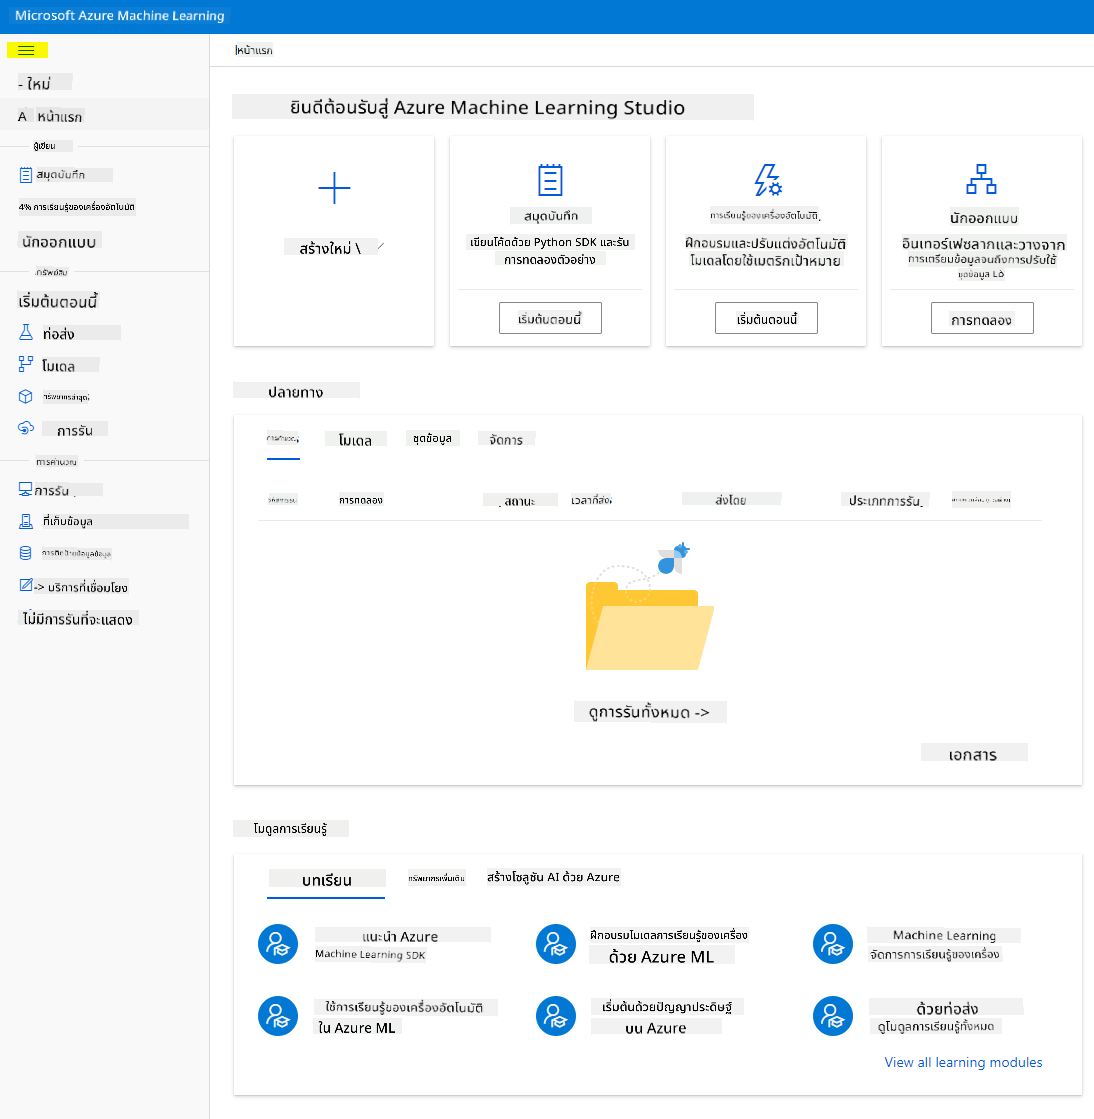Click the notebook icon on the "สมุดบันทึก" card
Viewport: 1094px width, 1119px height.
550,180
